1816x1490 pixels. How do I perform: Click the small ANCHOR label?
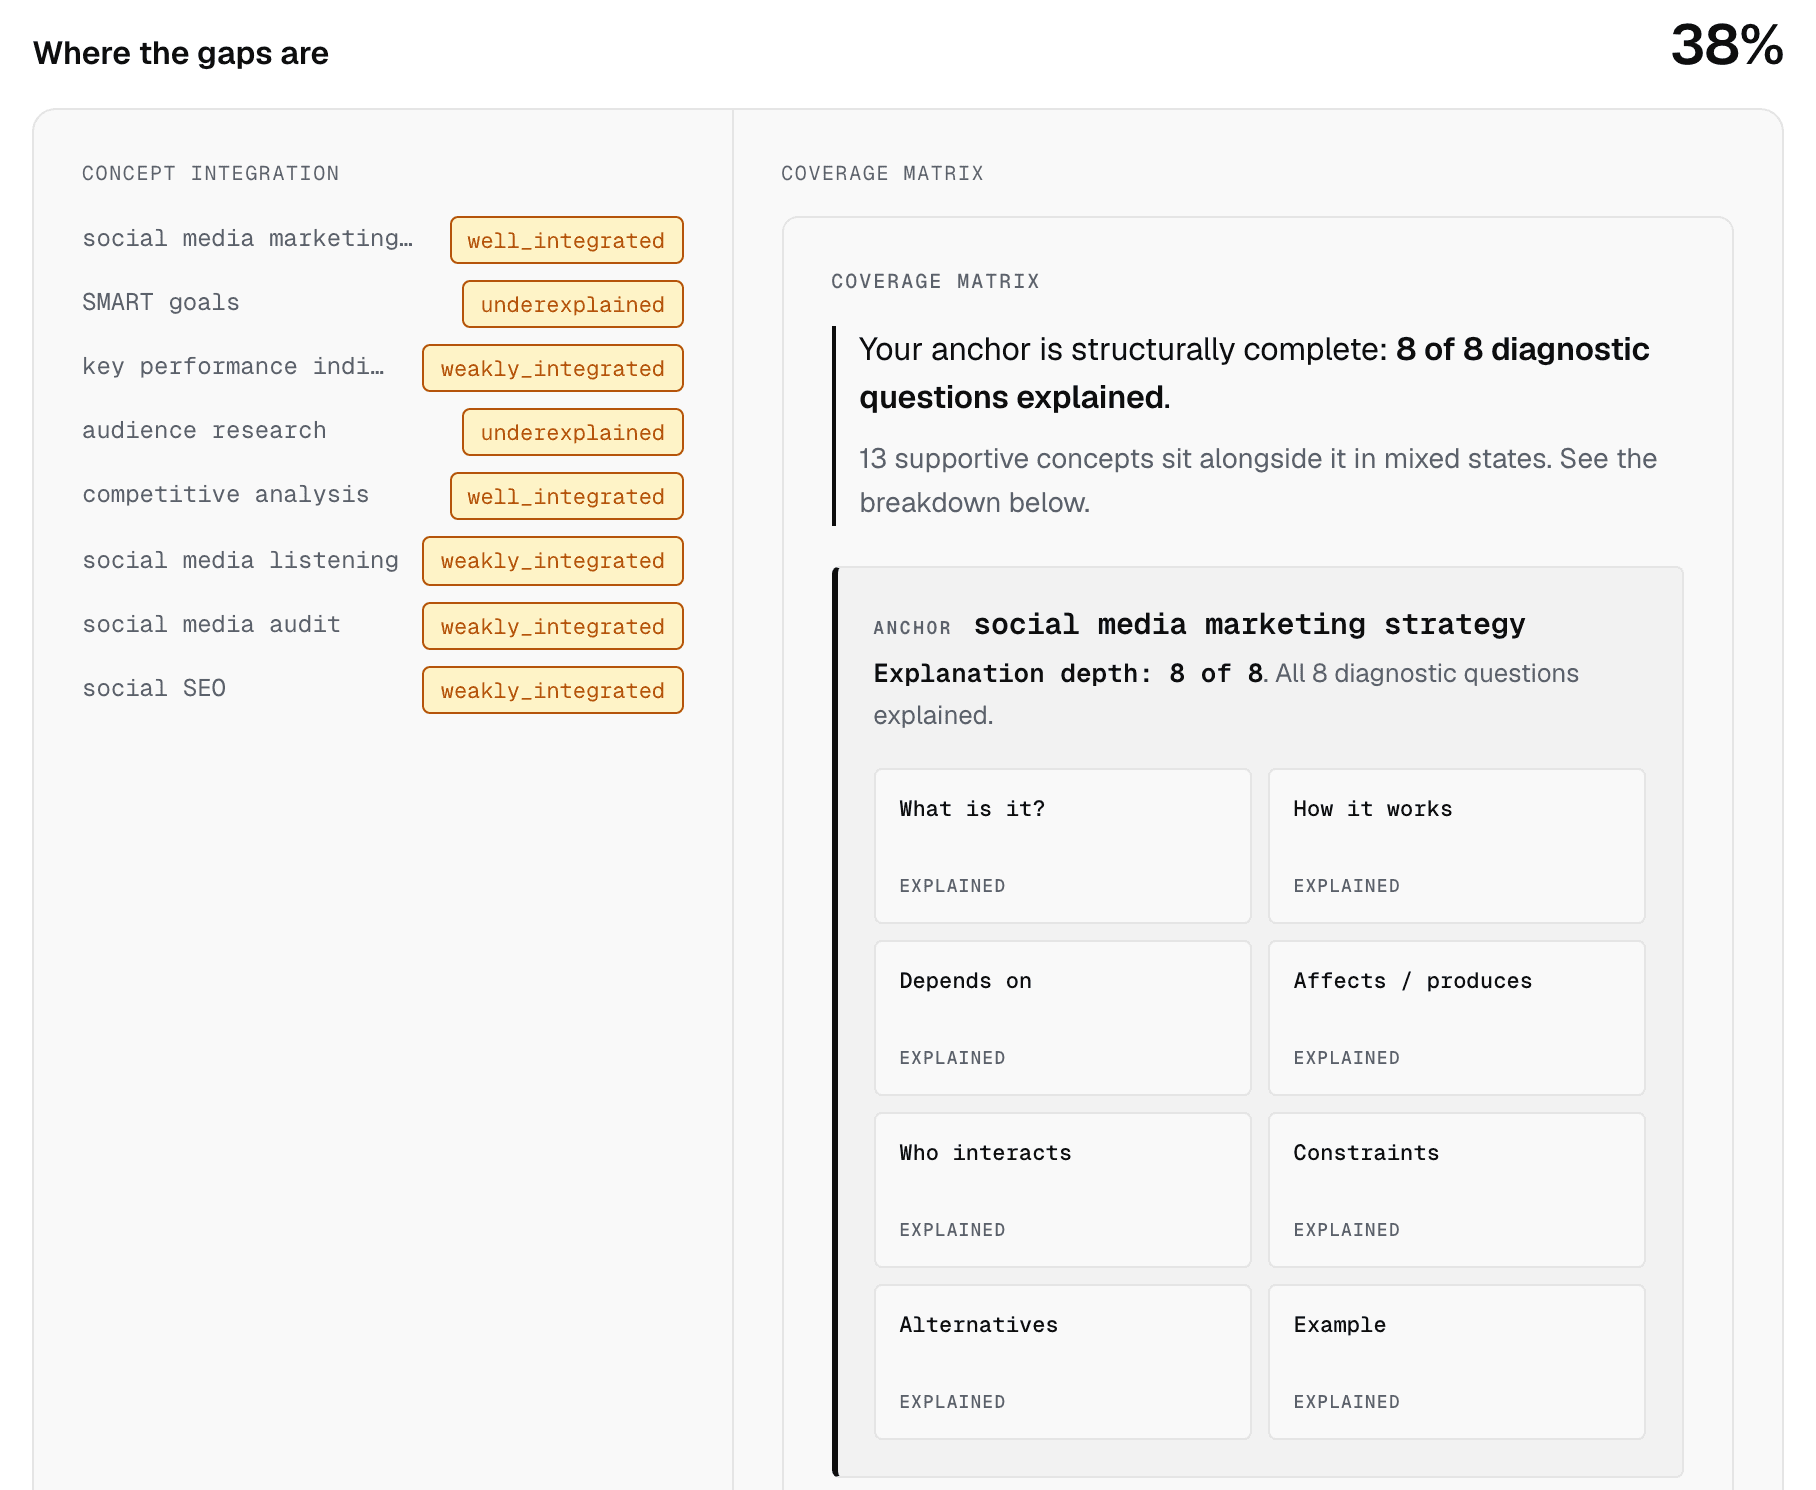click(x=912, y=628)
